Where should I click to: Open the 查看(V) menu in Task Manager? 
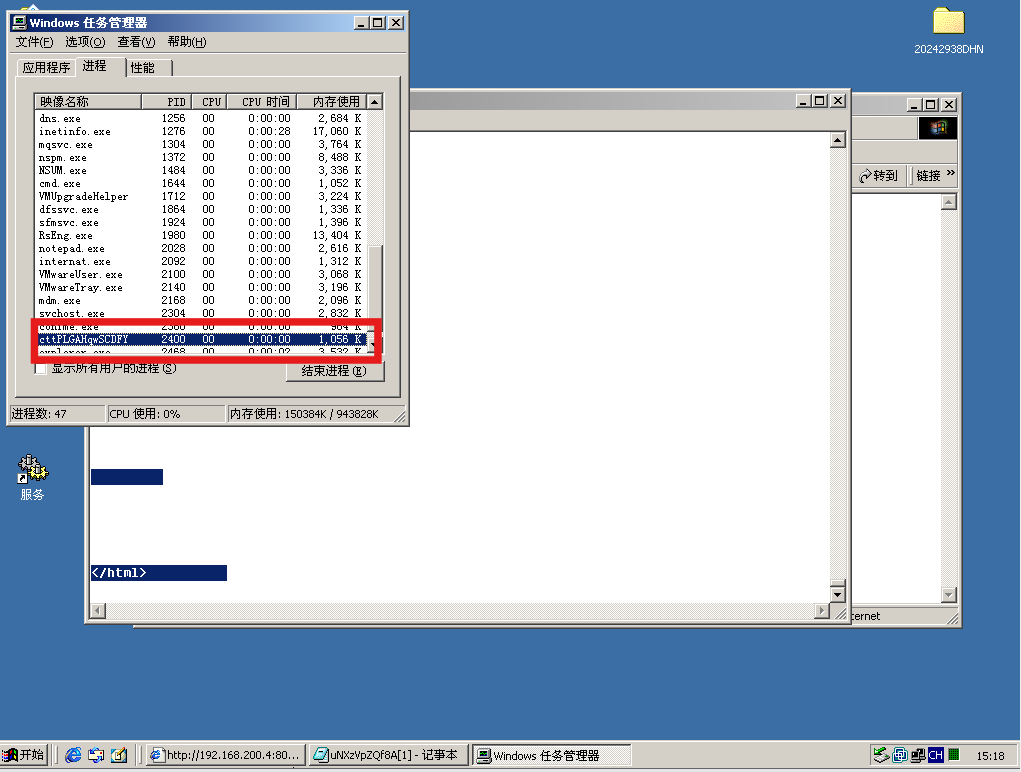[136, 42]
